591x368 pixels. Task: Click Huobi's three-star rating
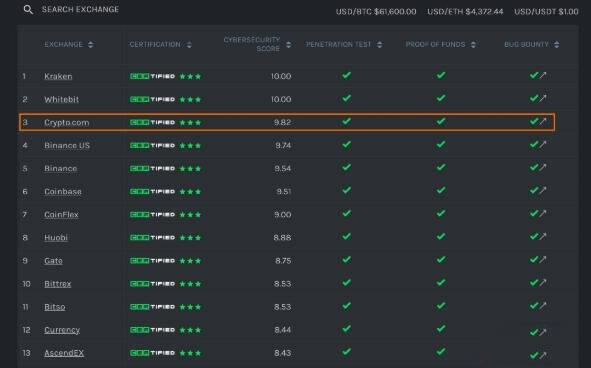pyautogui.click(x=190, y=238)
